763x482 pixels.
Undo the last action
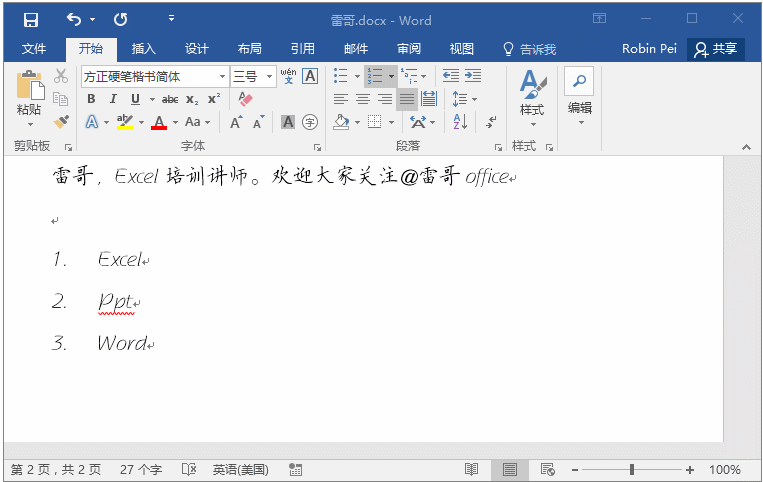74,19
